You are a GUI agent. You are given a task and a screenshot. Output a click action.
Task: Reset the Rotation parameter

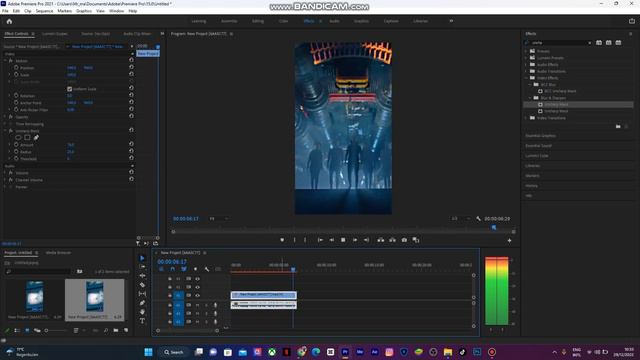coord(131,96)
